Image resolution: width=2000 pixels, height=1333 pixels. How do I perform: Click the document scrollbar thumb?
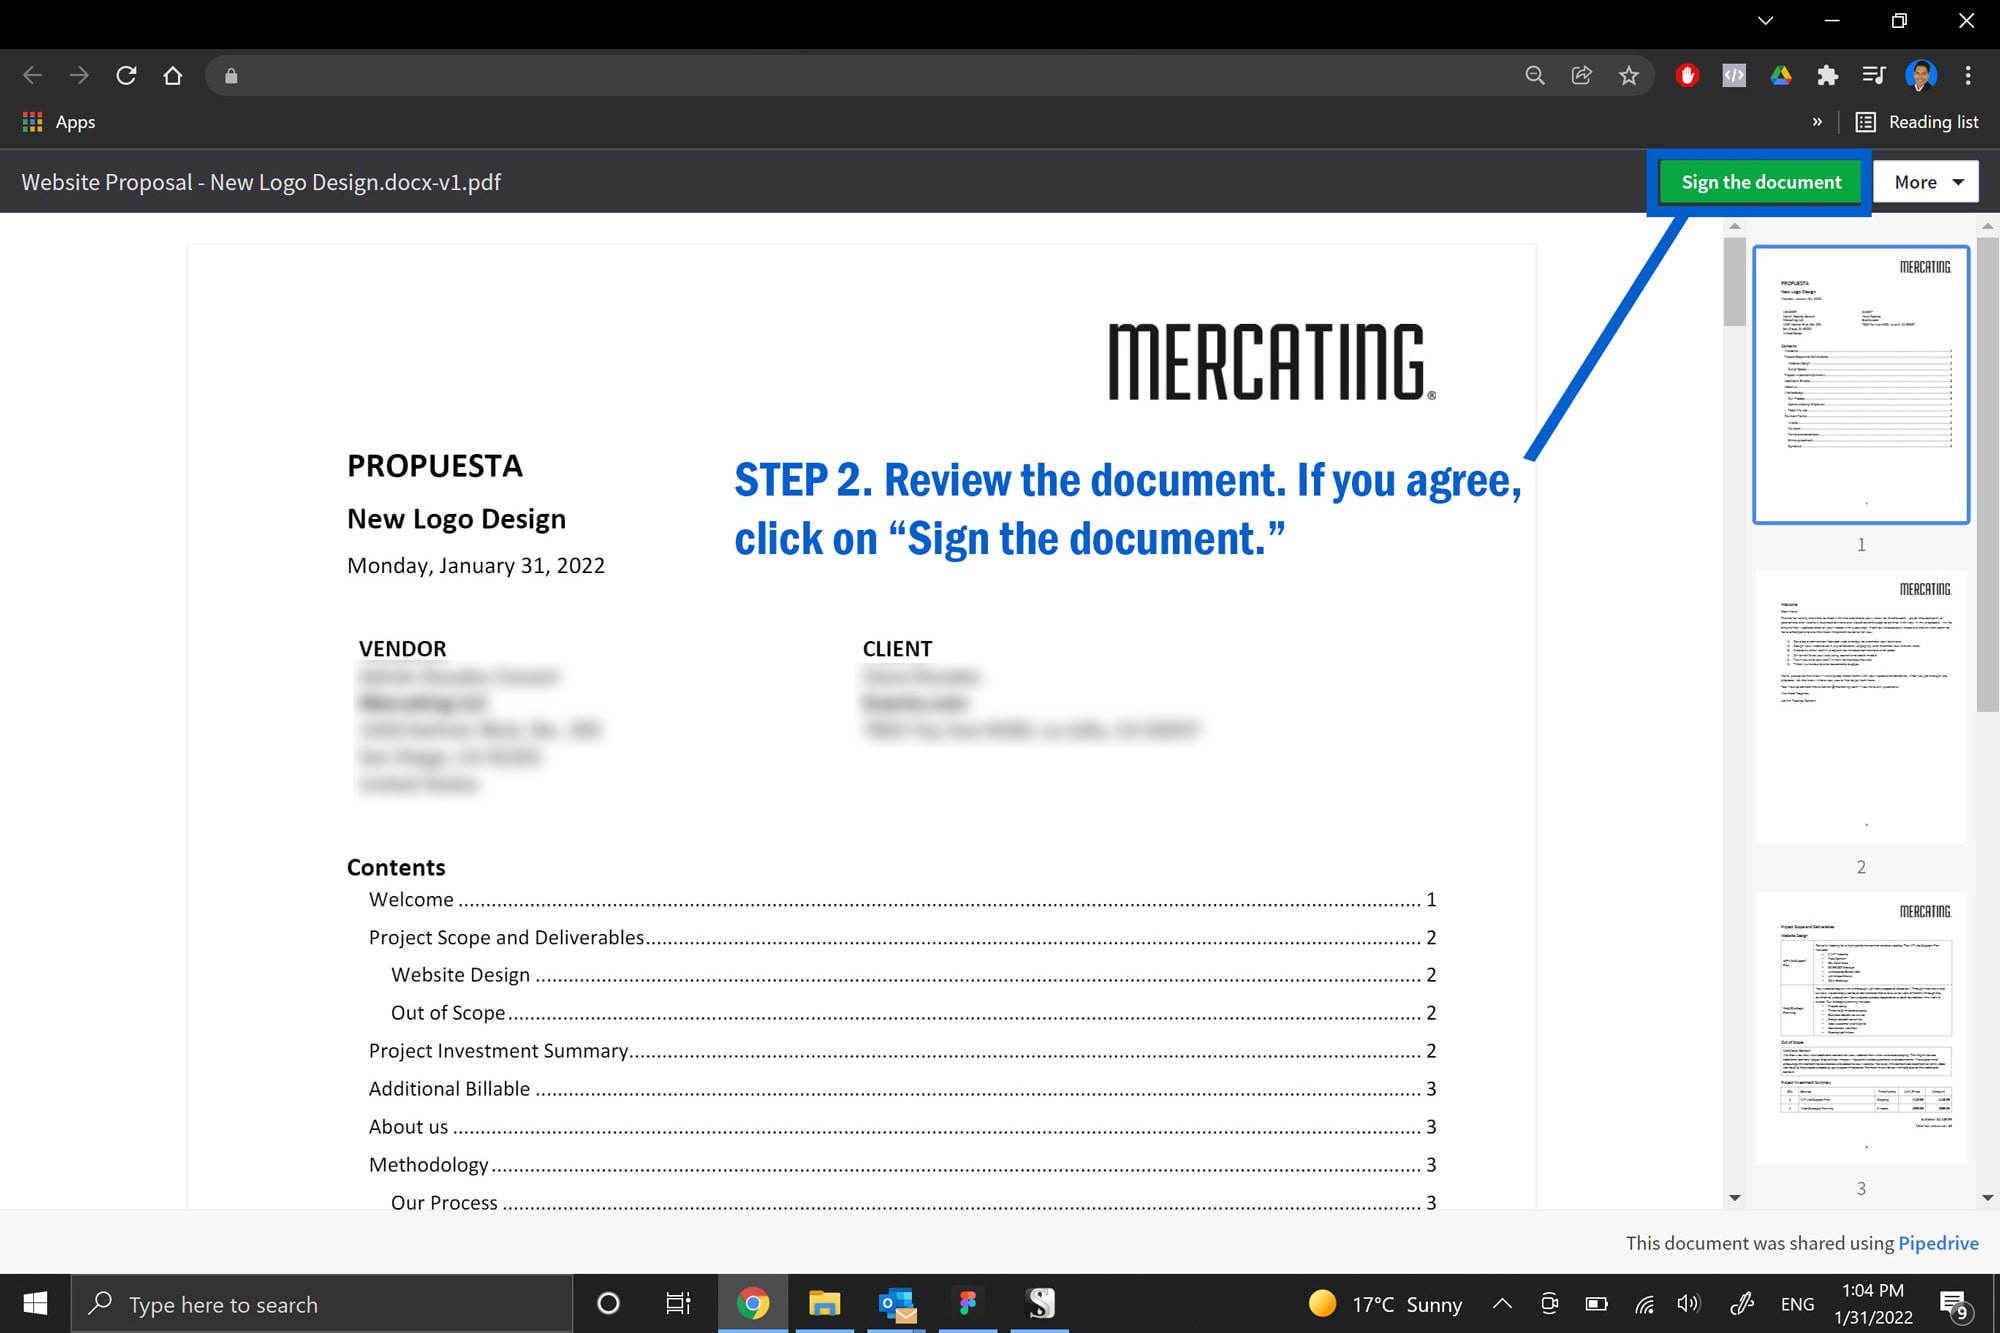[x=1735, y=281]
